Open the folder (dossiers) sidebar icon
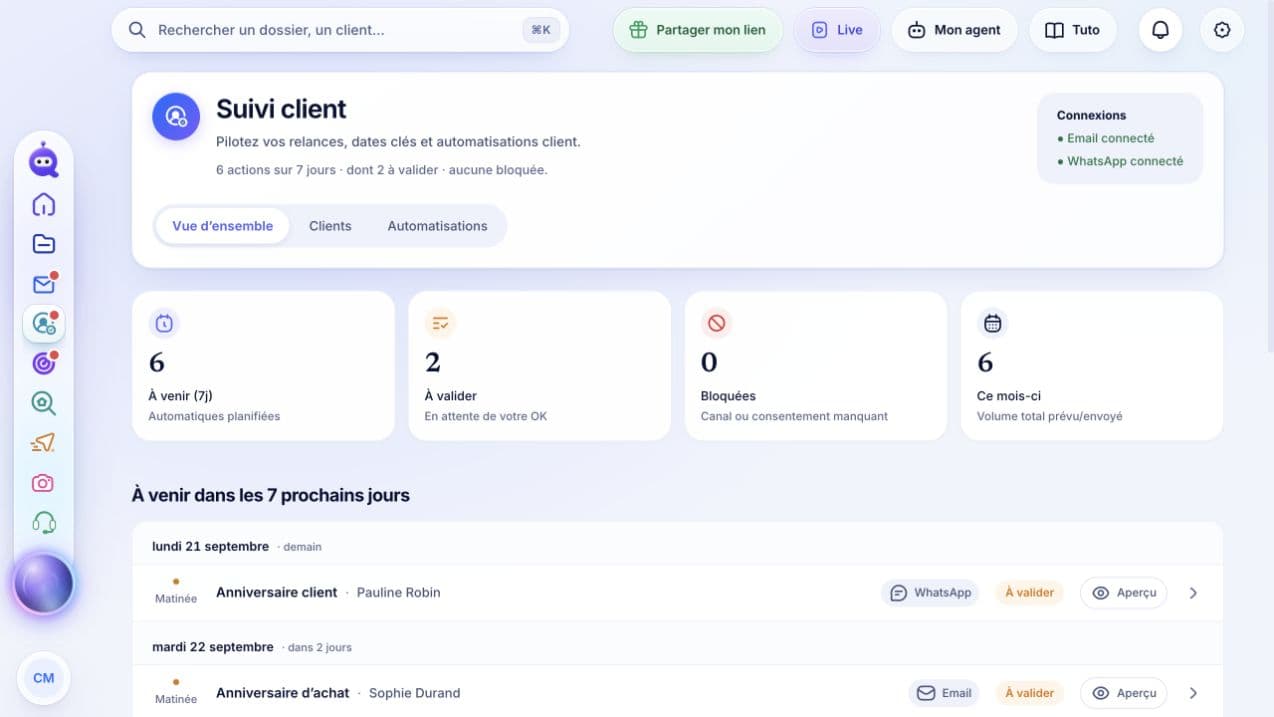Screen dimensions: 1274x717 click(x=43, y=244)
